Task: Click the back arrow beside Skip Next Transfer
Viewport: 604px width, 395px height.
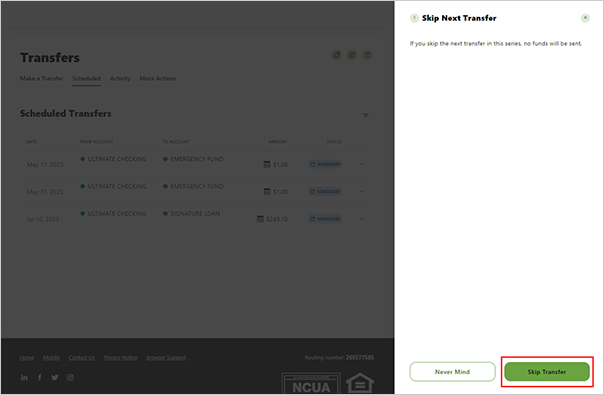Action: coord(414,18)
